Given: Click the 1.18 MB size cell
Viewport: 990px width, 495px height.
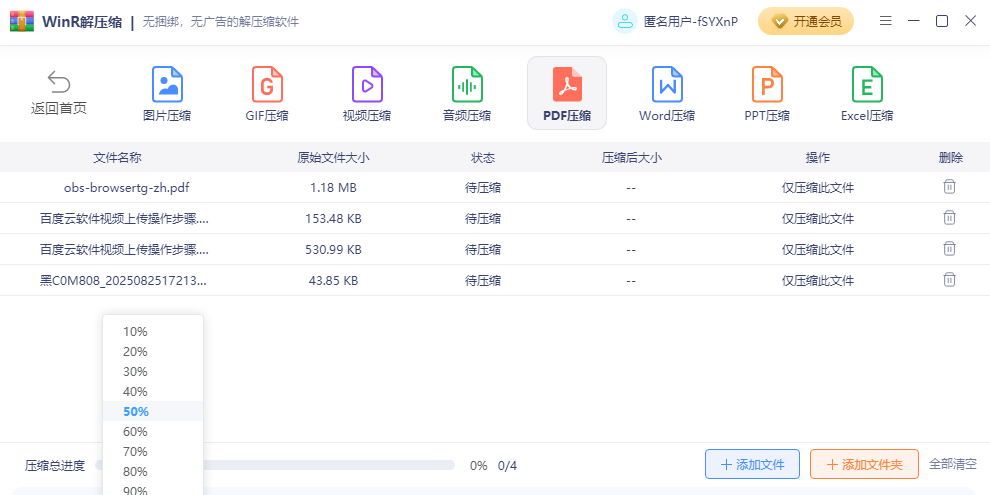Looking at the screenshot, I should coord(333,188).
